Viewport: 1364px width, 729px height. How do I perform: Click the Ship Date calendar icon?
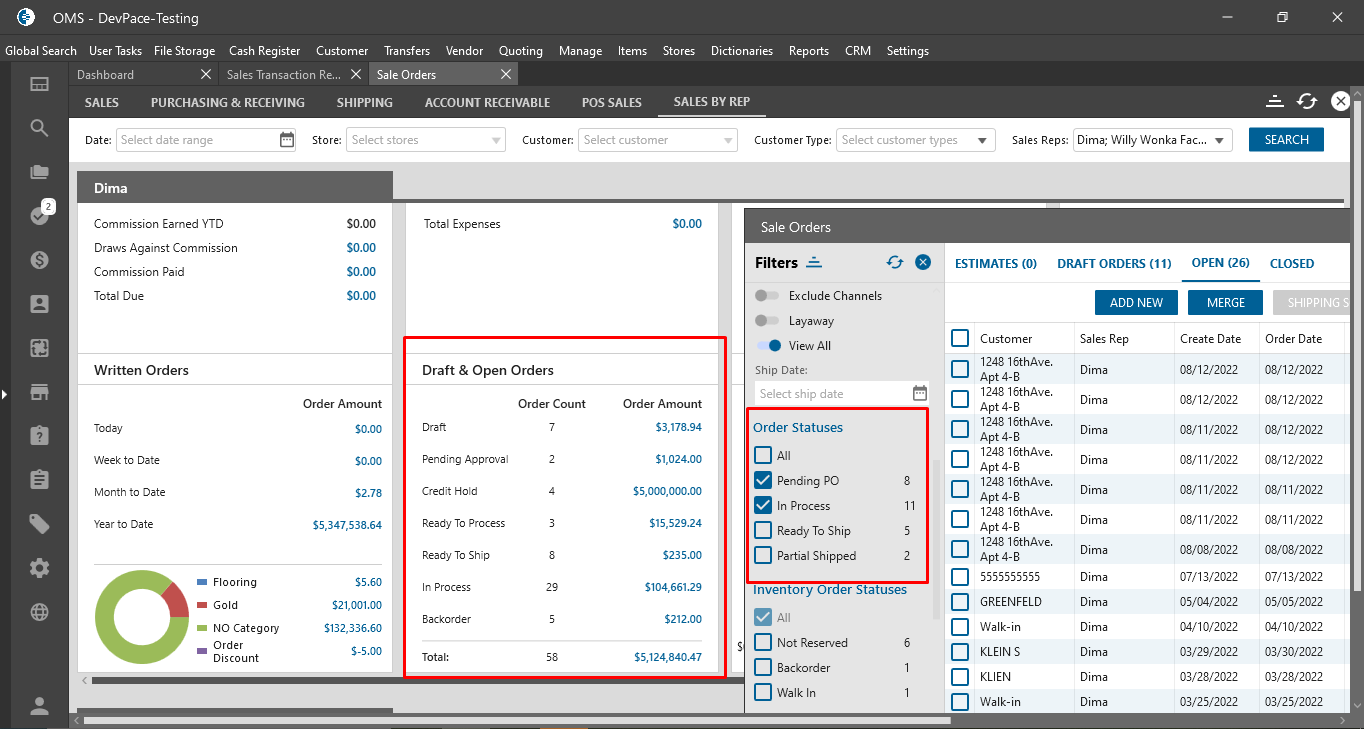click(920, 393)
